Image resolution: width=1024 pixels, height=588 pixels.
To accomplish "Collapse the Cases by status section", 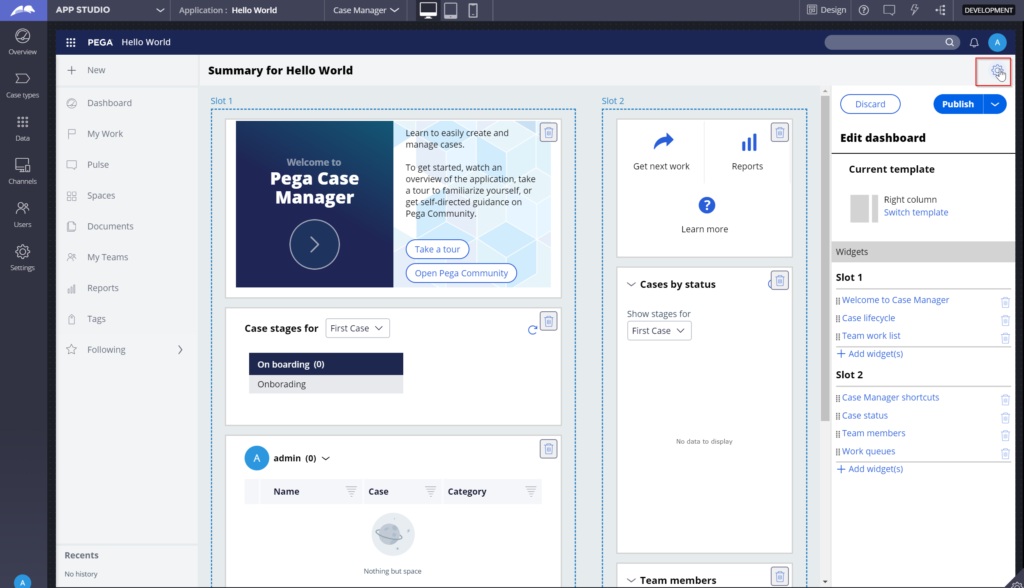I will 631,284.
